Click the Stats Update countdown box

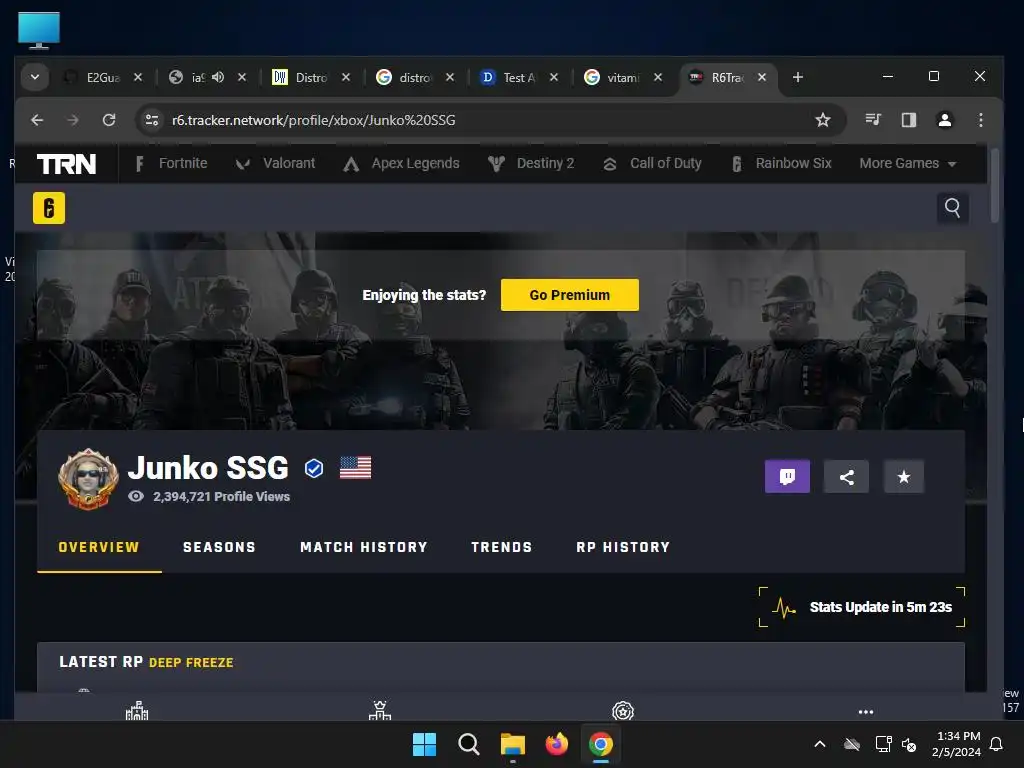862,607
